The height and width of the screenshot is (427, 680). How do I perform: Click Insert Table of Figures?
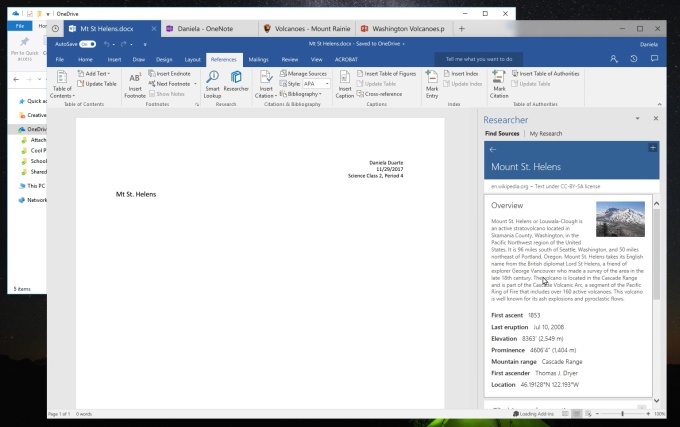point(390,74)
